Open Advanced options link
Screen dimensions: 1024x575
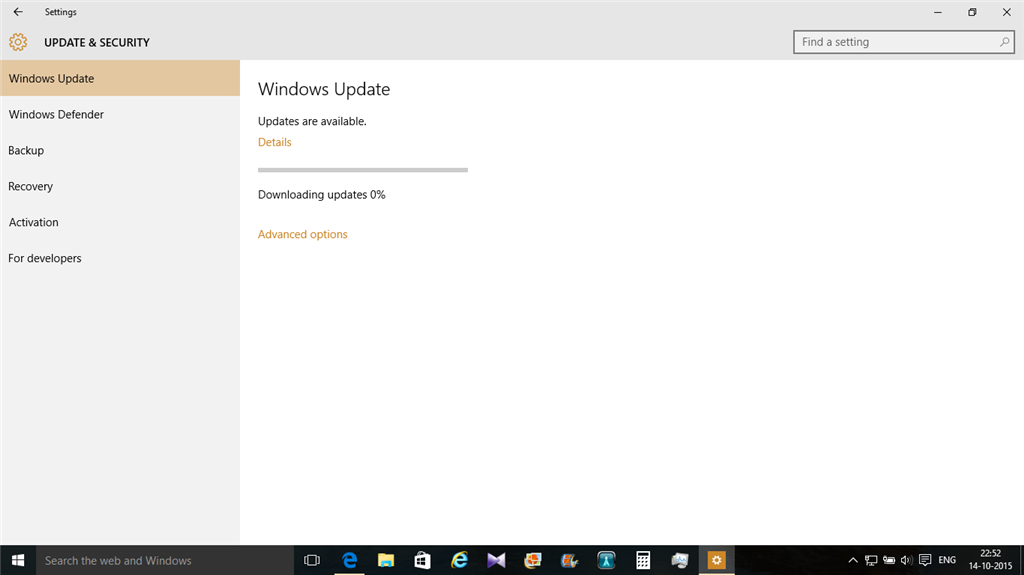[302, 235]
